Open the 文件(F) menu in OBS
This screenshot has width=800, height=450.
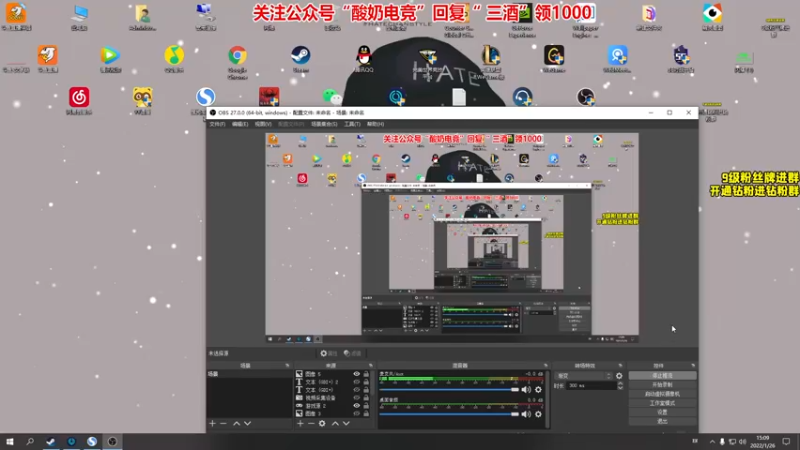pos(217,124)
